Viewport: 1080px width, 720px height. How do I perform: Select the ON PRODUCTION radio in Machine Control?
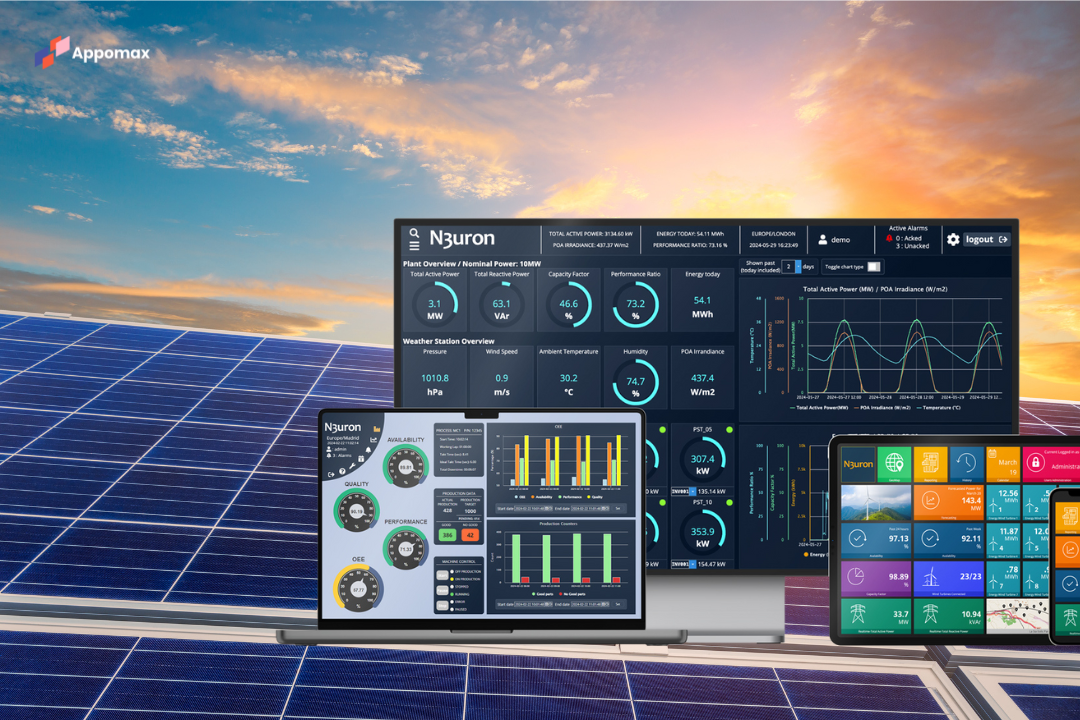coord(451,579)
